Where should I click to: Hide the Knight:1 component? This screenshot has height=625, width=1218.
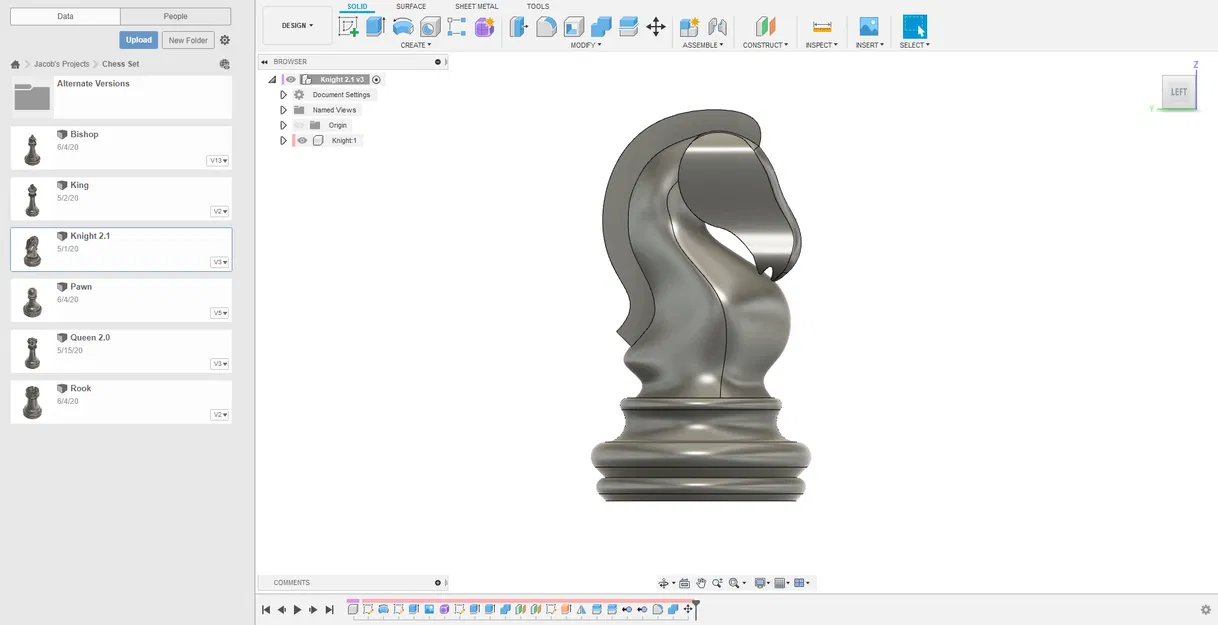(x=302, y=140)
